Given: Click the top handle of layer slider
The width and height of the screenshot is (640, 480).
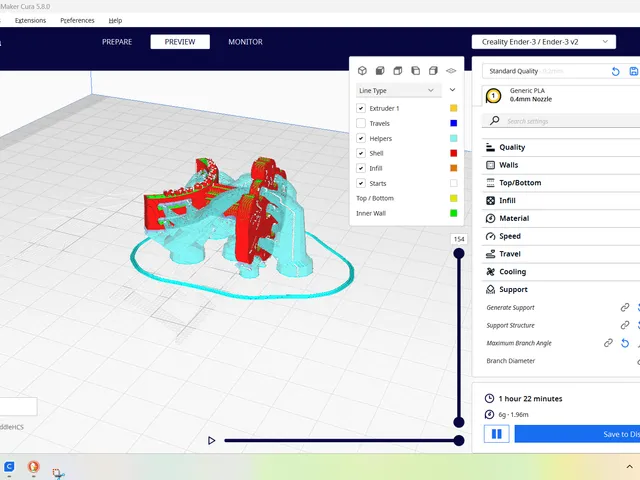Looking at the screenshot, I should click(x=459, y=253).
